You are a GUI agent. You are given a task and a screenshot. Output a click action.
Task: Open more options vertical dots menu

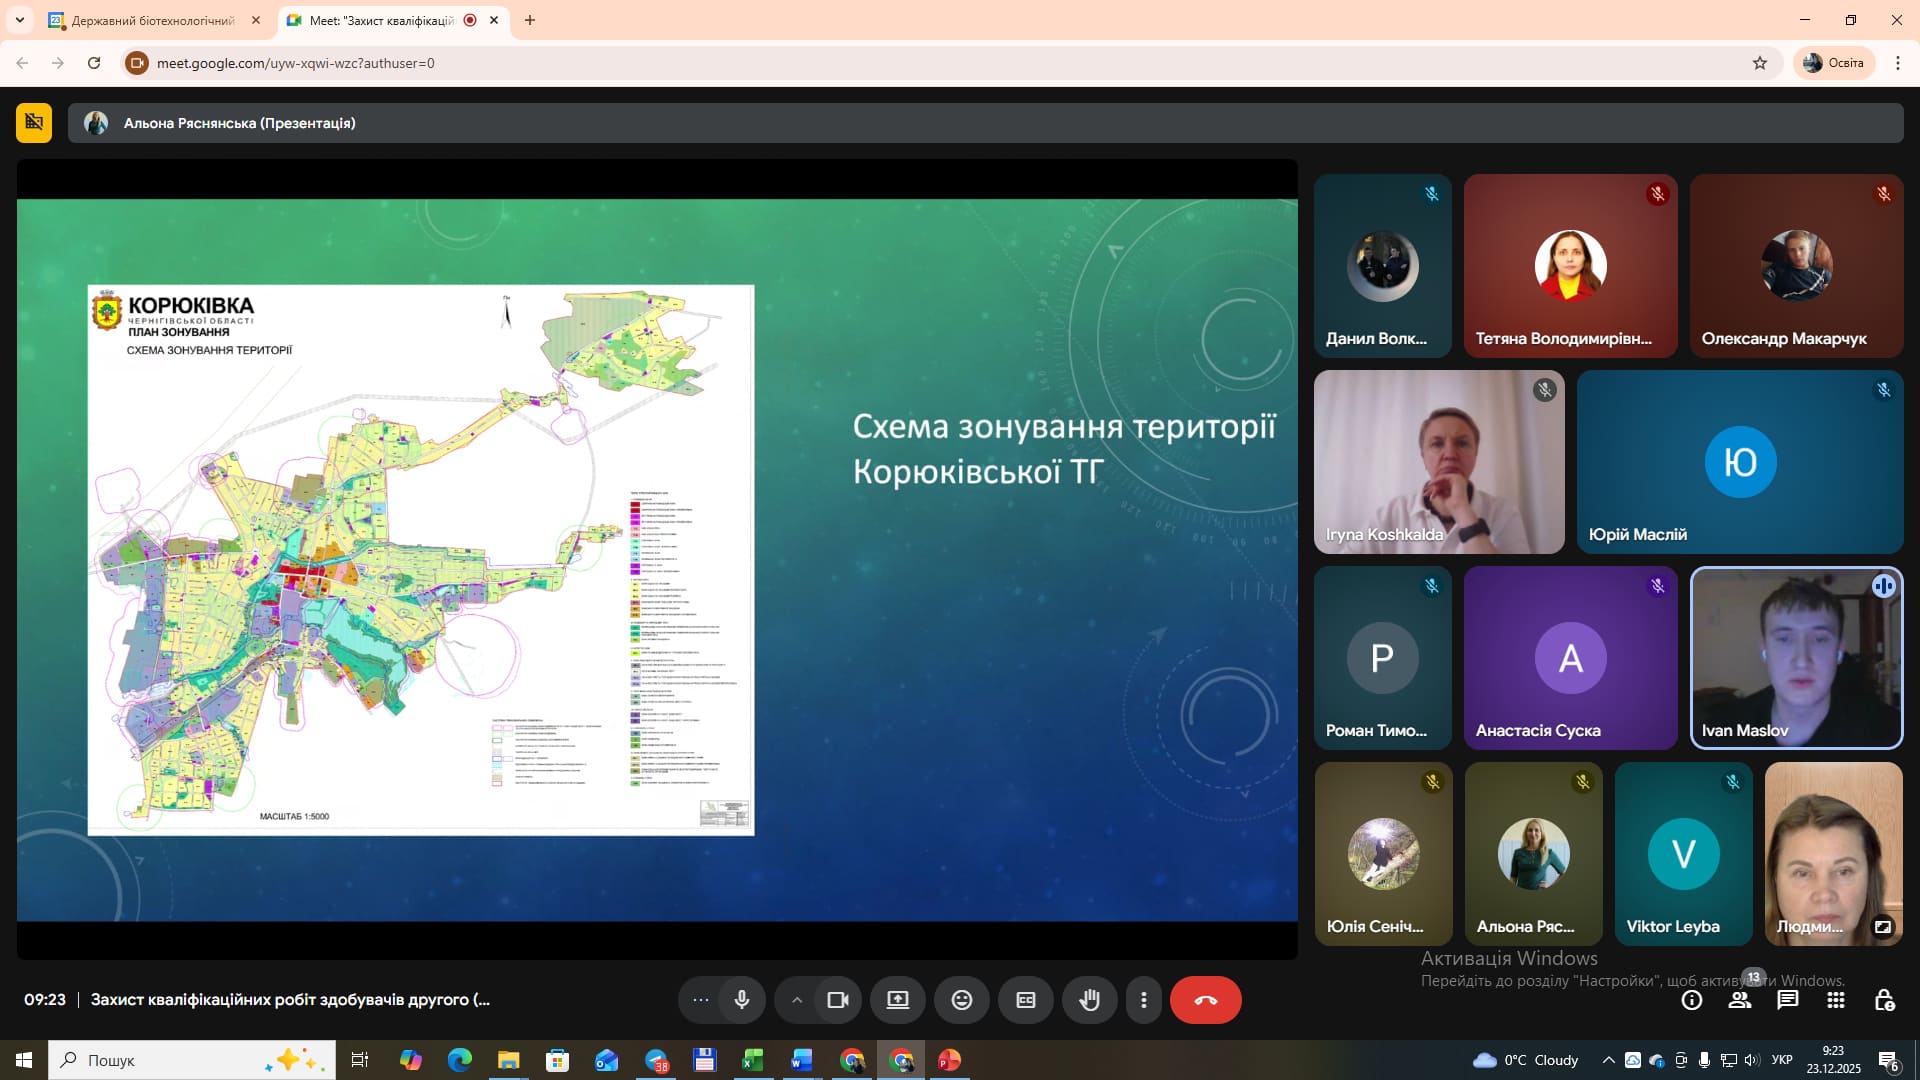click(1144, 1000)
